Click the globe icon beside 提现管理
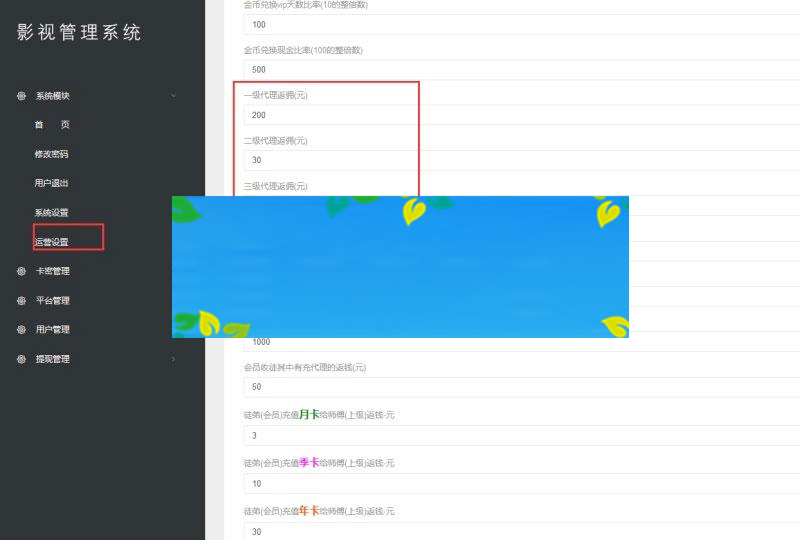Viewport: 800px width, 540px height. pyautogui.click(x=21, y=359)
